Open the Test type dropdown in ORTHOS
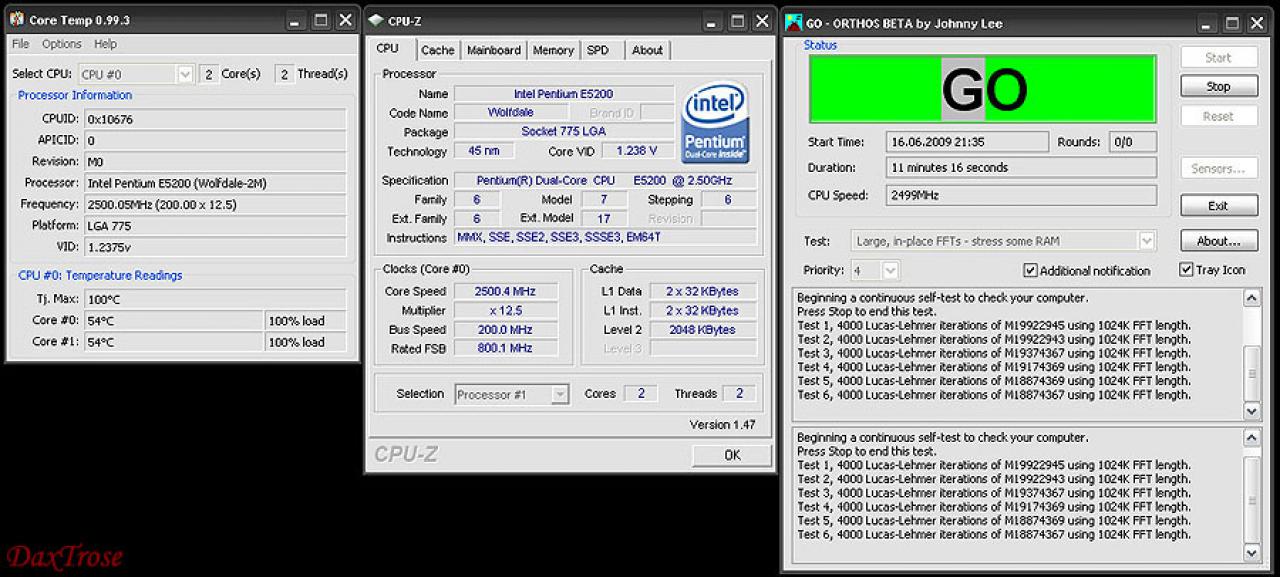The image size is (1280, 577). point(1147,241)
